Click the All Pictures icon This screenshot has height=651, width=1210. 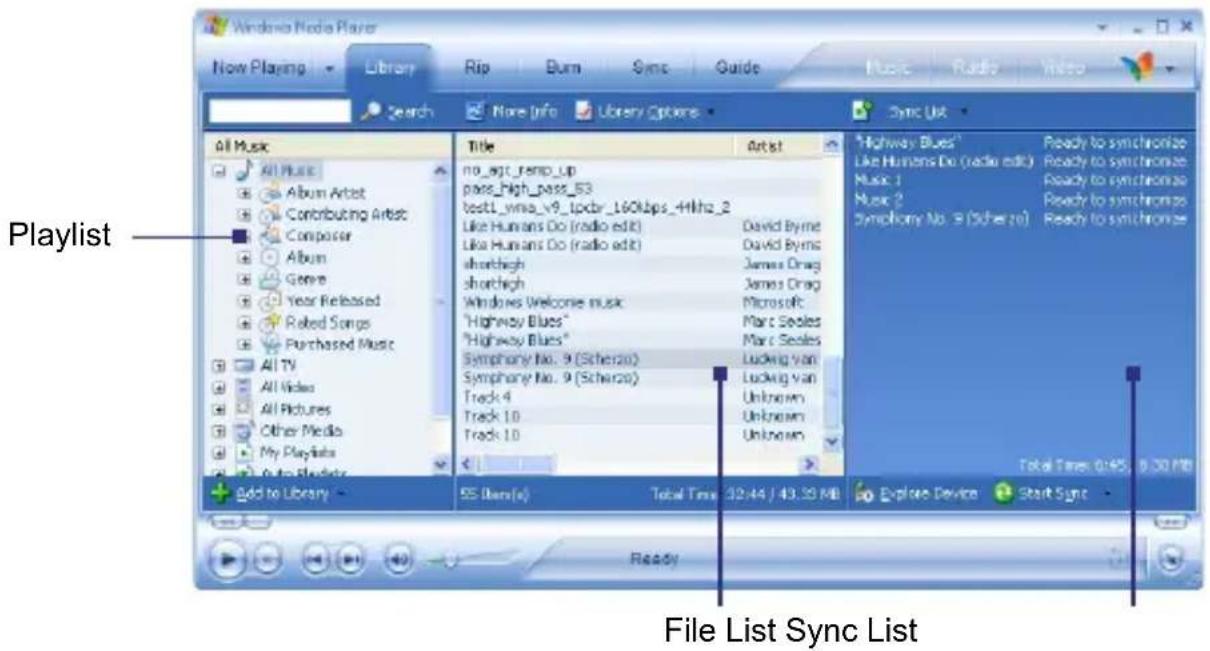point(243,409)
